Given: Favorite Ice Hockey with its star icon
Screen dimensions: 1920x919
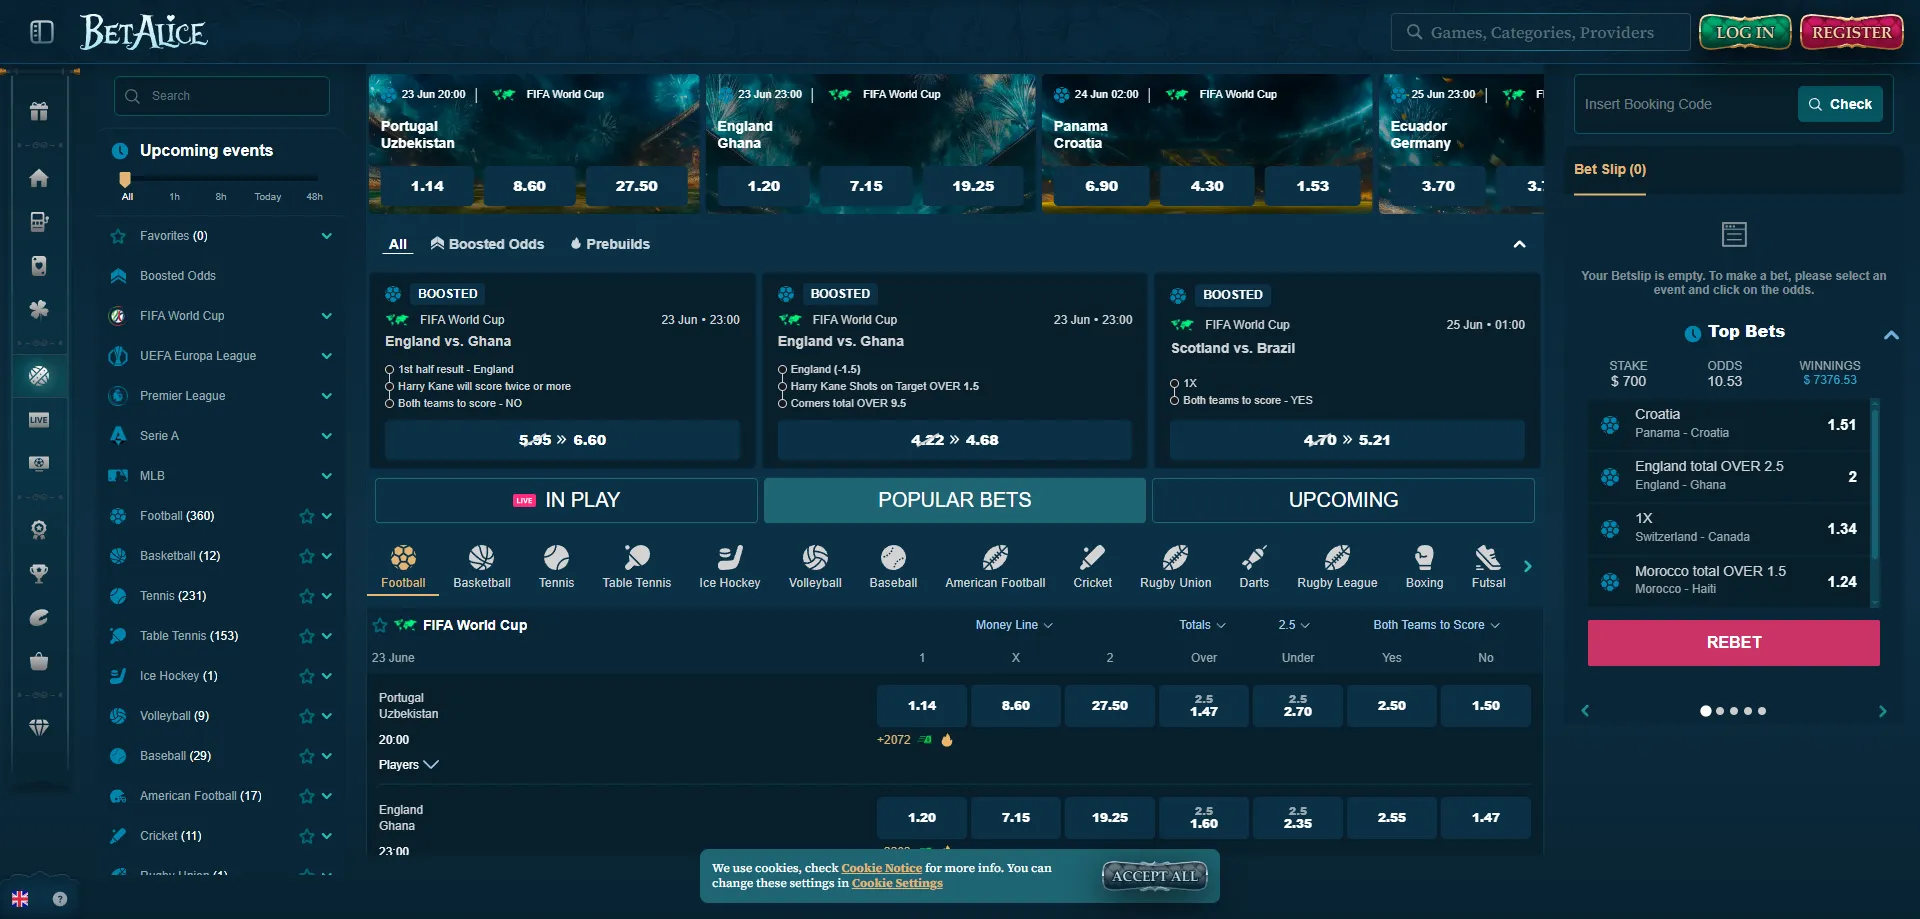Looking at the screenshot, I should (307, 676).
